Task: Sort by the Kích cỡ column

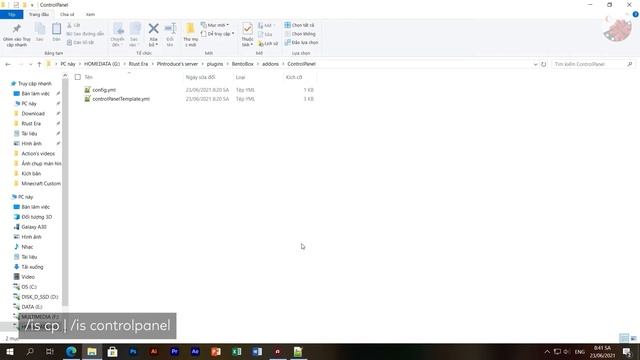Action: 294,77
